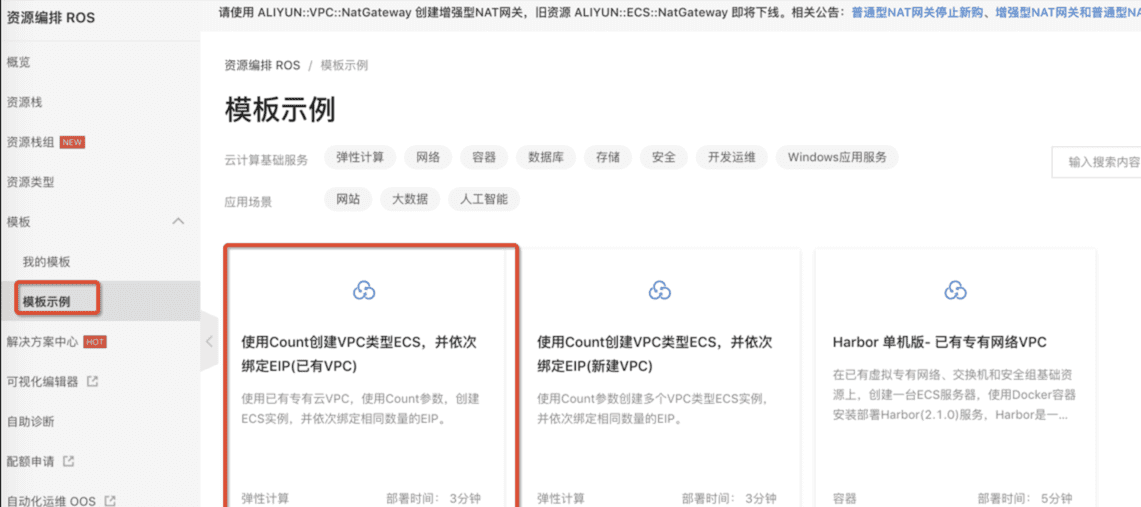Click the icon on the 已有VPC template card
The width and height of the screenshot is (1141, 507).
click(363, 290)
